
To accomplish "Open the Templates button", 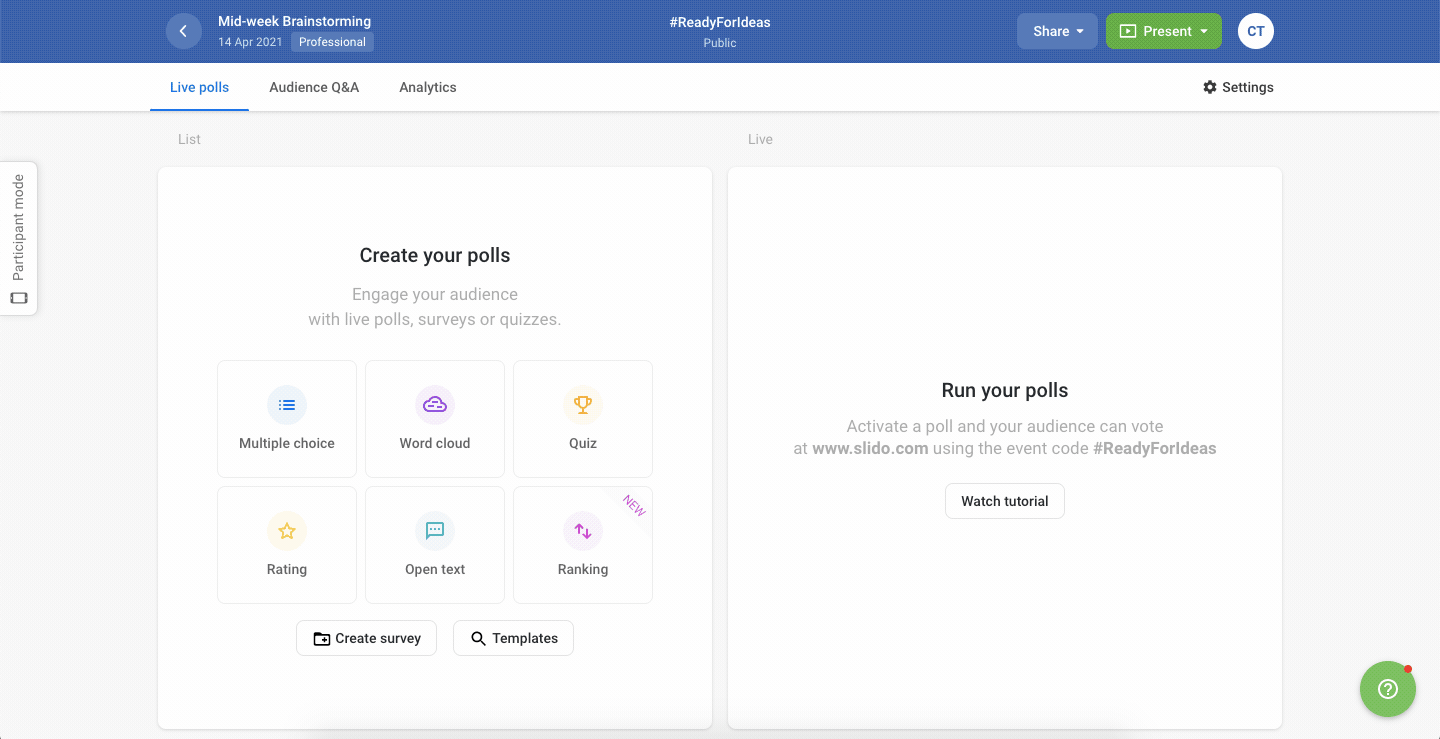I will [x=513, y=638].
